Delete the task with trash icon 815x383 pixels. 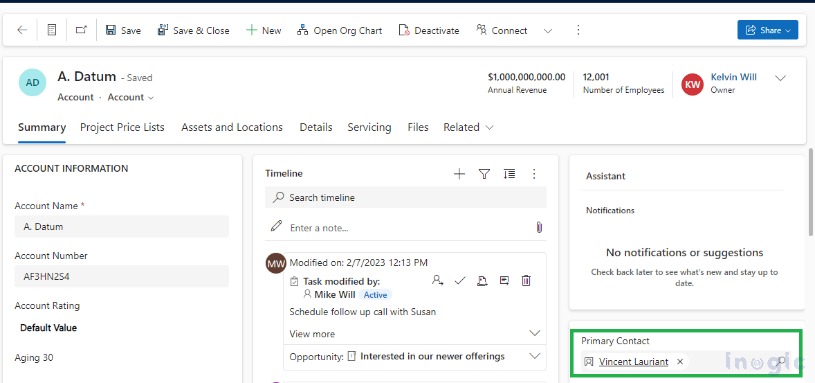(x=526, y=281)
